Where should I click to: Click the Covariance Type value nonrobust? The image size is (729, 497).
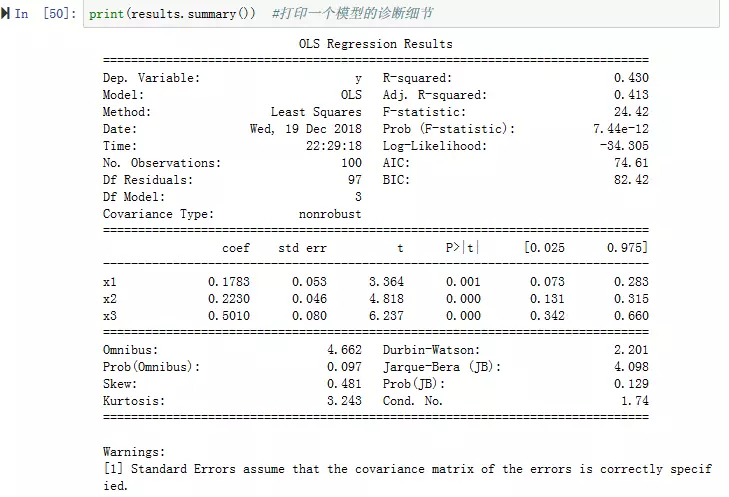click(x=330, y=214)
